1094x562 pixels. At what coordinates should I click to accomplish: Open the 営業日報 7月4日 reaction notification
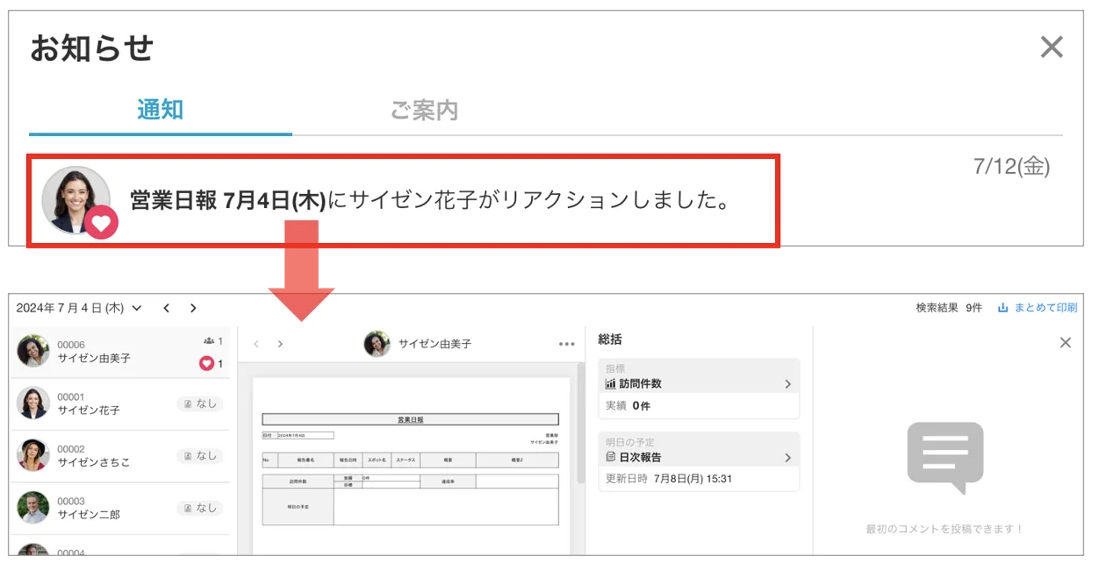[403, 201]
